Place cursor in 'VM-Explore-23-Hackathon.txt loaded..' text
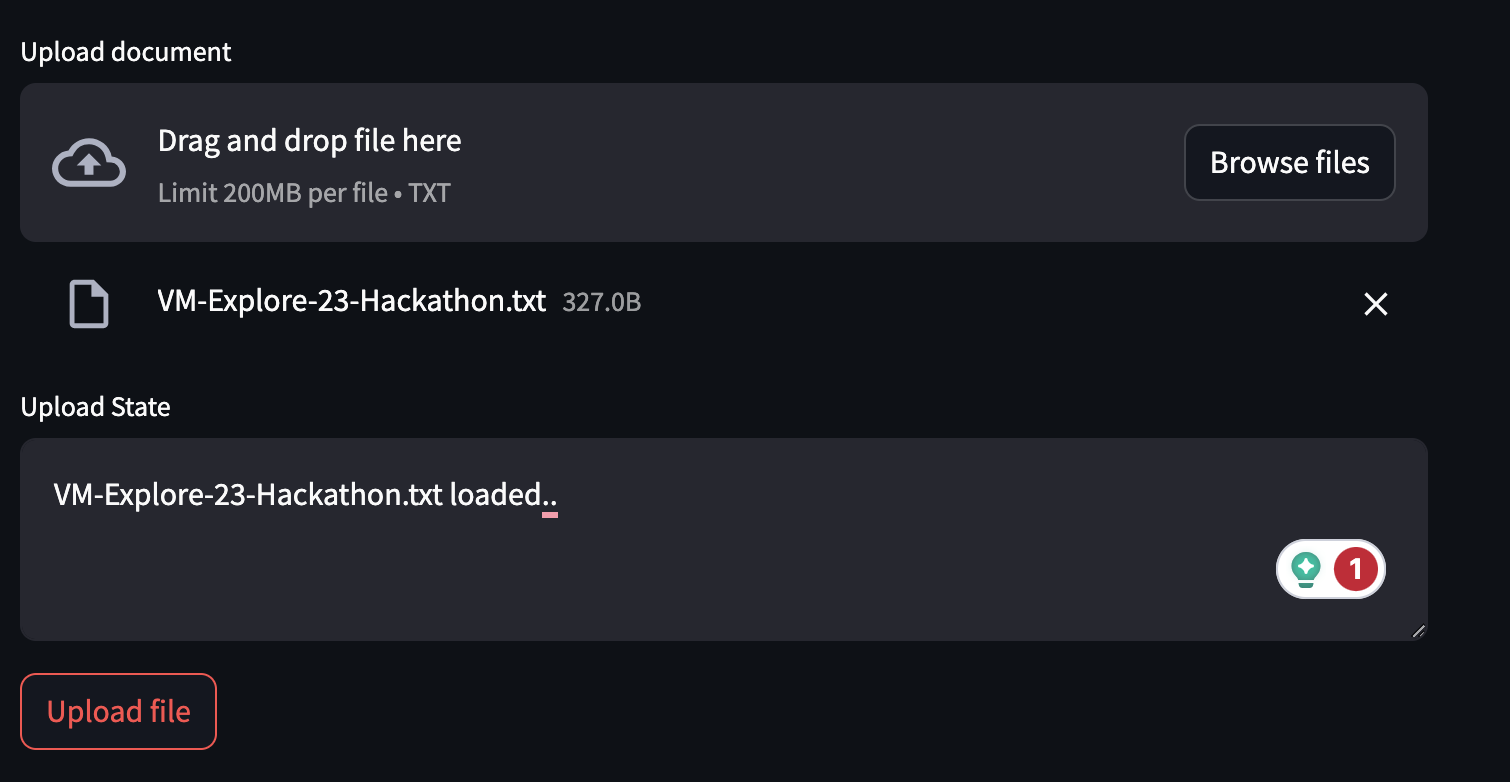Screen dimensions: 1510x782 point(305,494)
